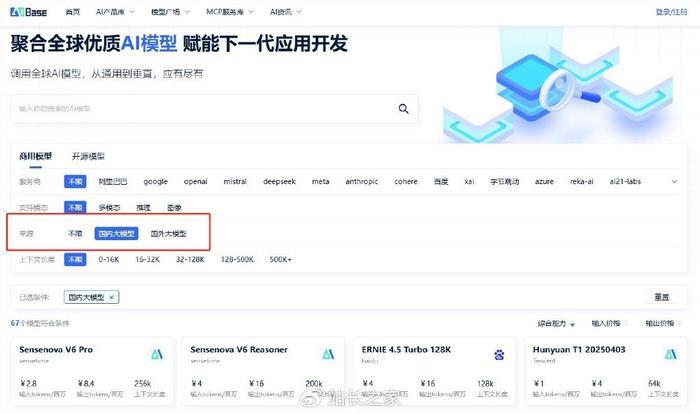Filter provider by deepseek
Viewport: 700px width, 414px height.
pos(279,181)
